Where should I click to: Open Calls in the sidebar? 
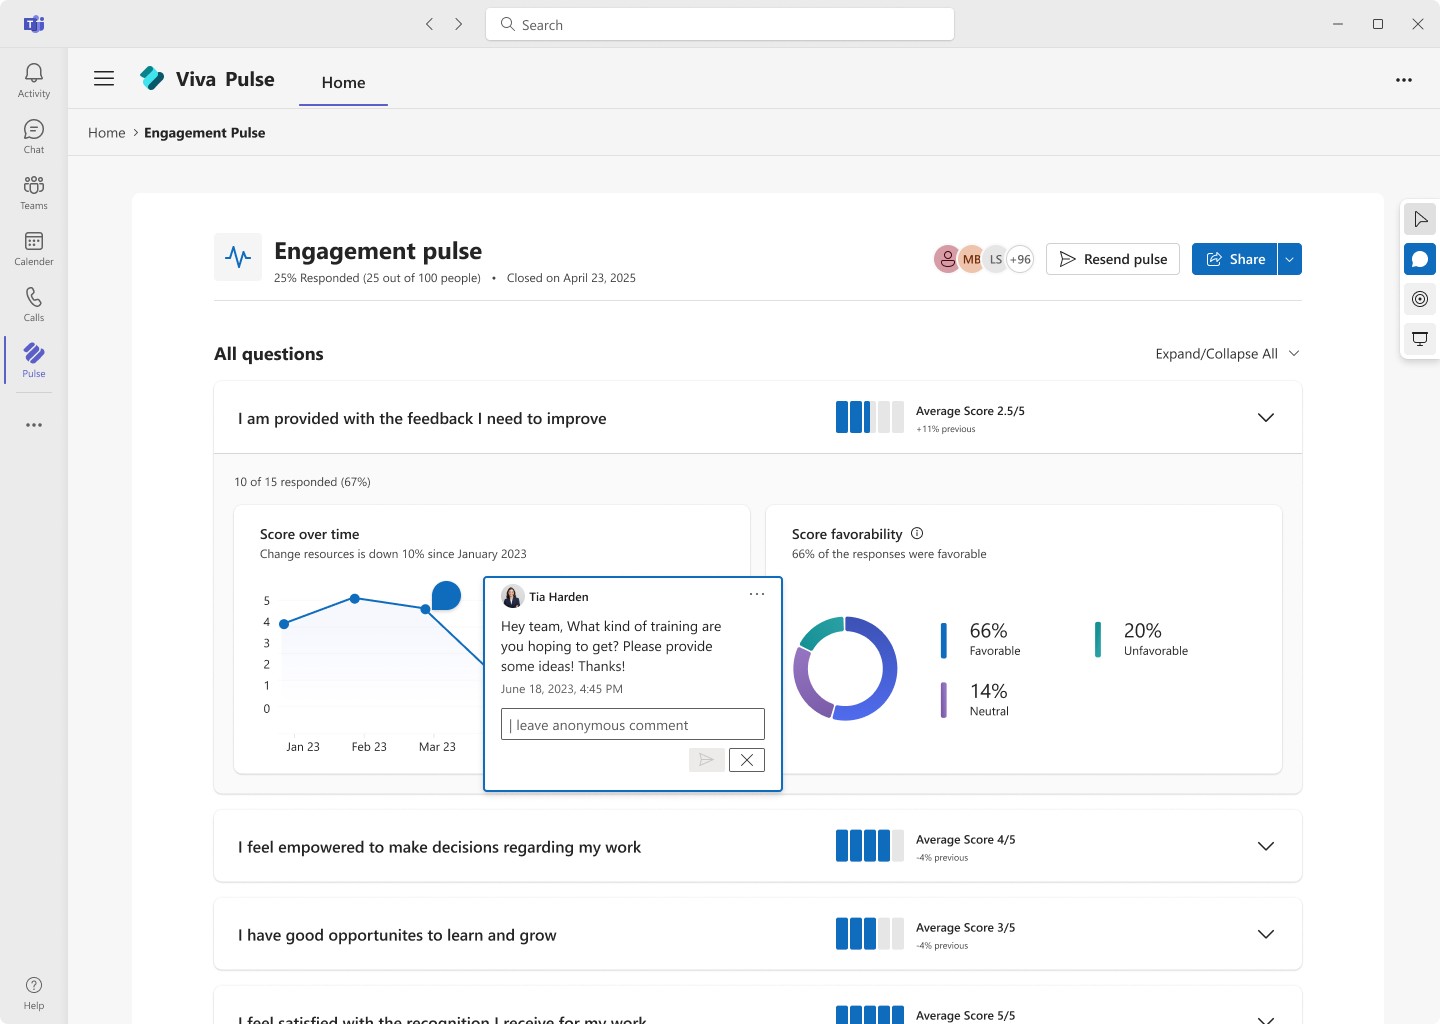point(34,304)
